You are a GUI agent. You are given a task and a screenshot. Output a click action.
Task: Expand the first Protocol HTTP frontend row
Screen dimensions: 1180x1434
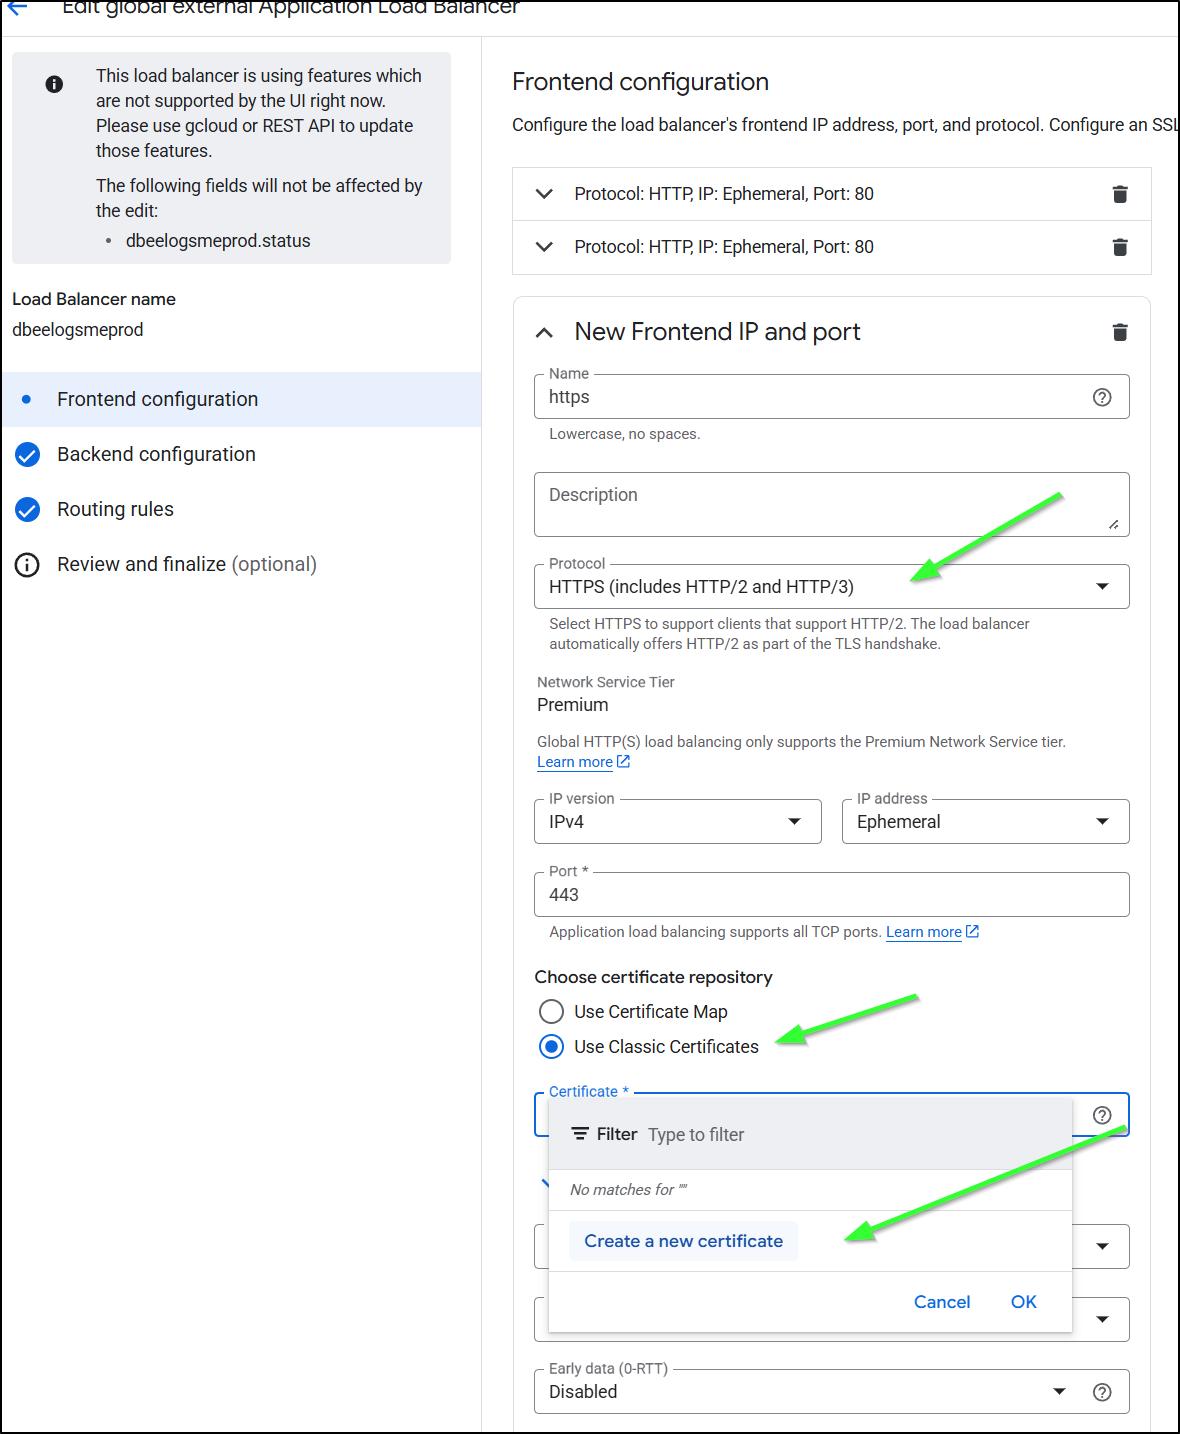pos(544,194)
